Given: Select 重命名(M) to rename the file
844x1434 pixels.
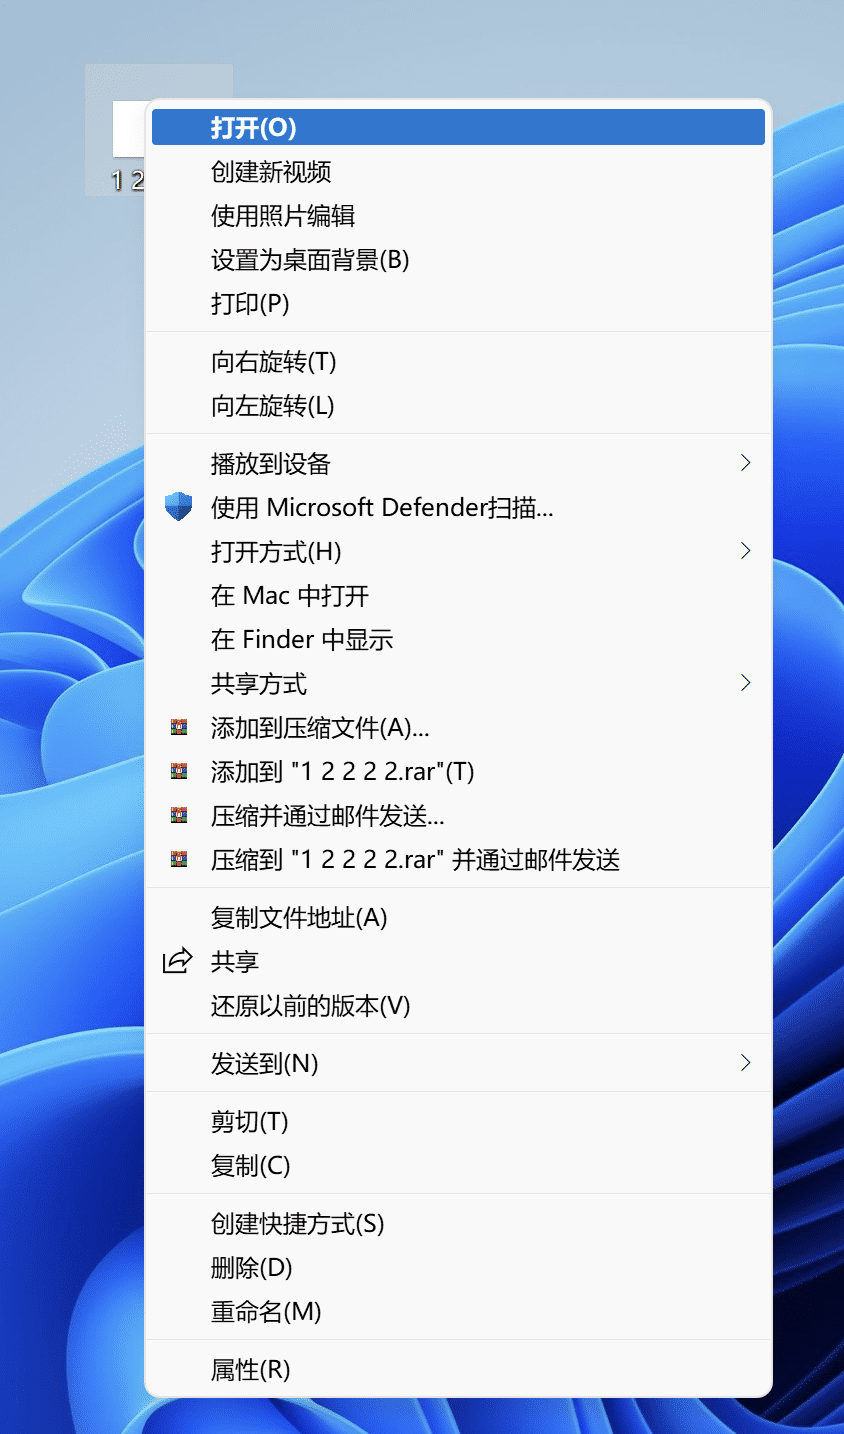Looking at the screenshot, I should point(266,1312).
